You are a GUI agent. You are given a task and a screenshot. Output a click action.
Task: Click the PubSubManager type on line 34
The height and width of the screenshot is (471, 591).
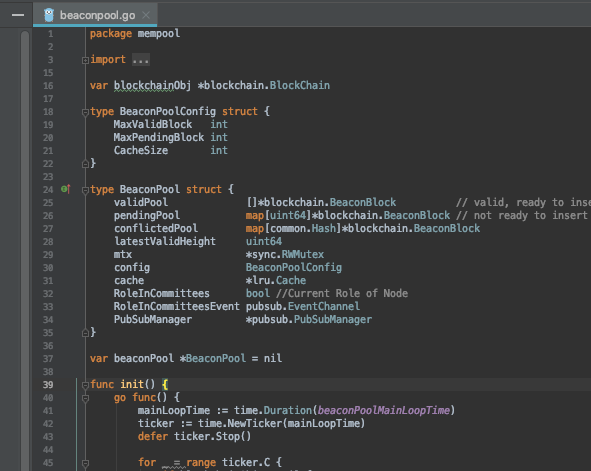pos(333,320)
